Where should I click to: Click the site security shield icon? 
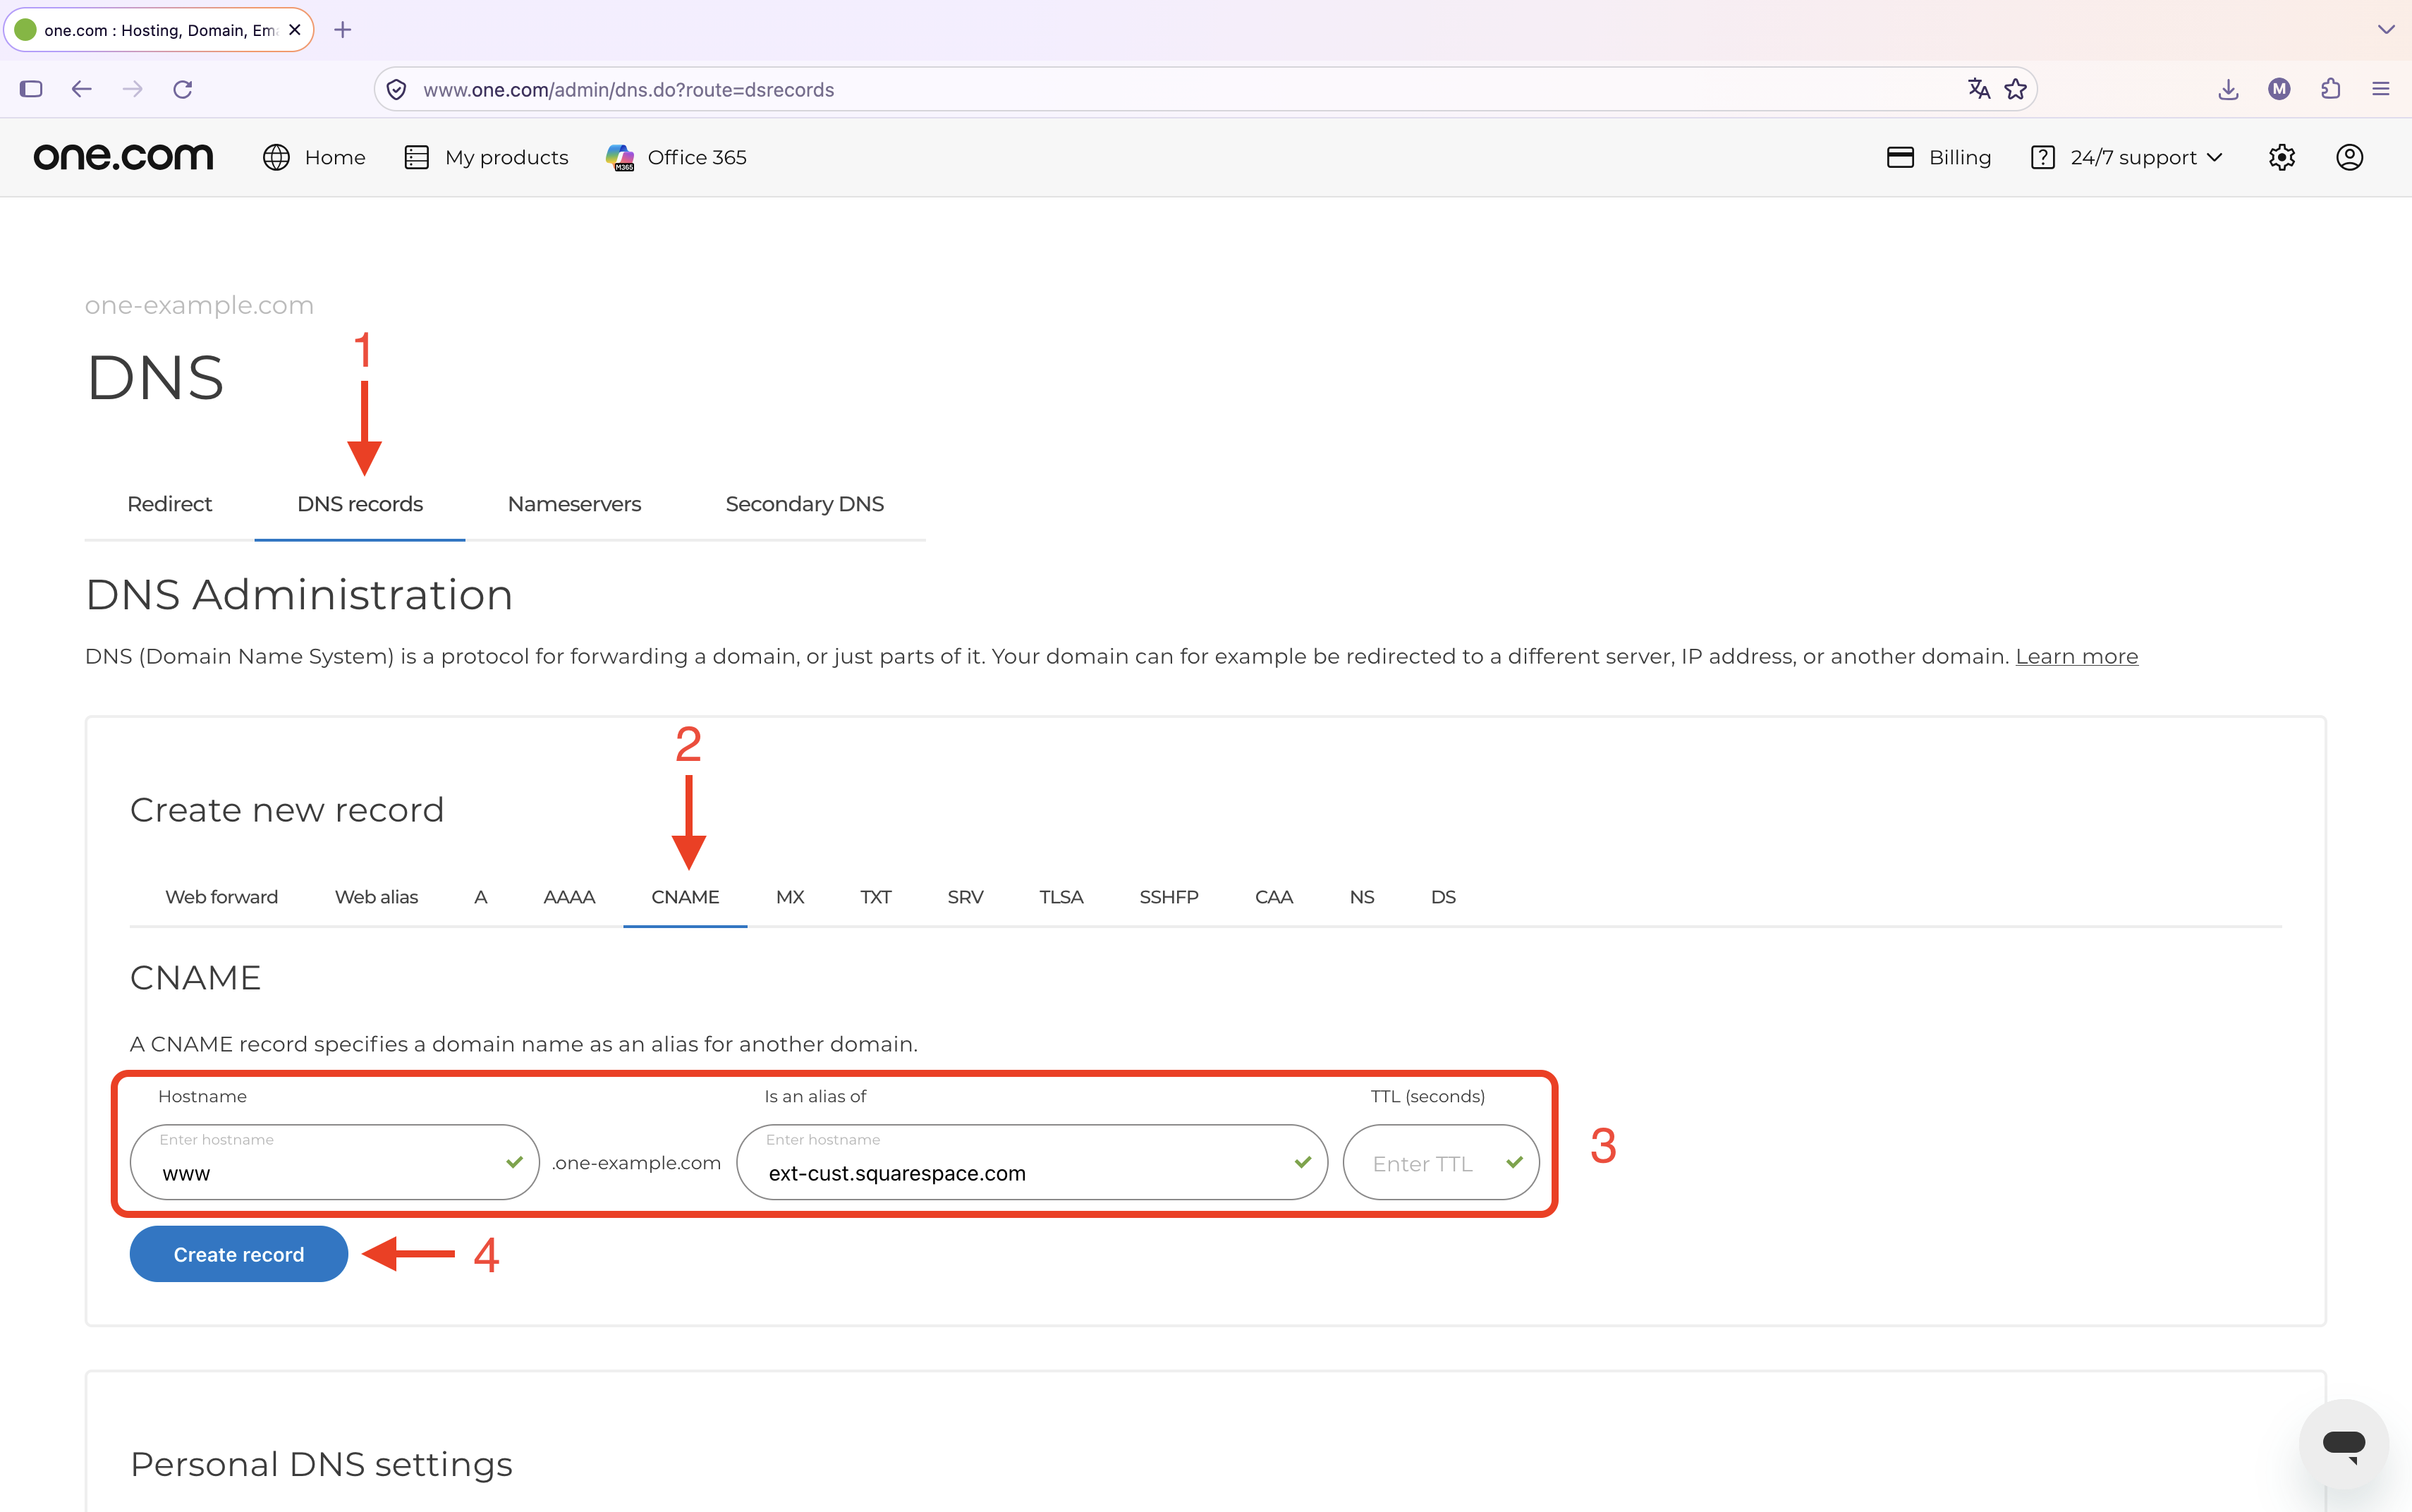click(396, 89)
